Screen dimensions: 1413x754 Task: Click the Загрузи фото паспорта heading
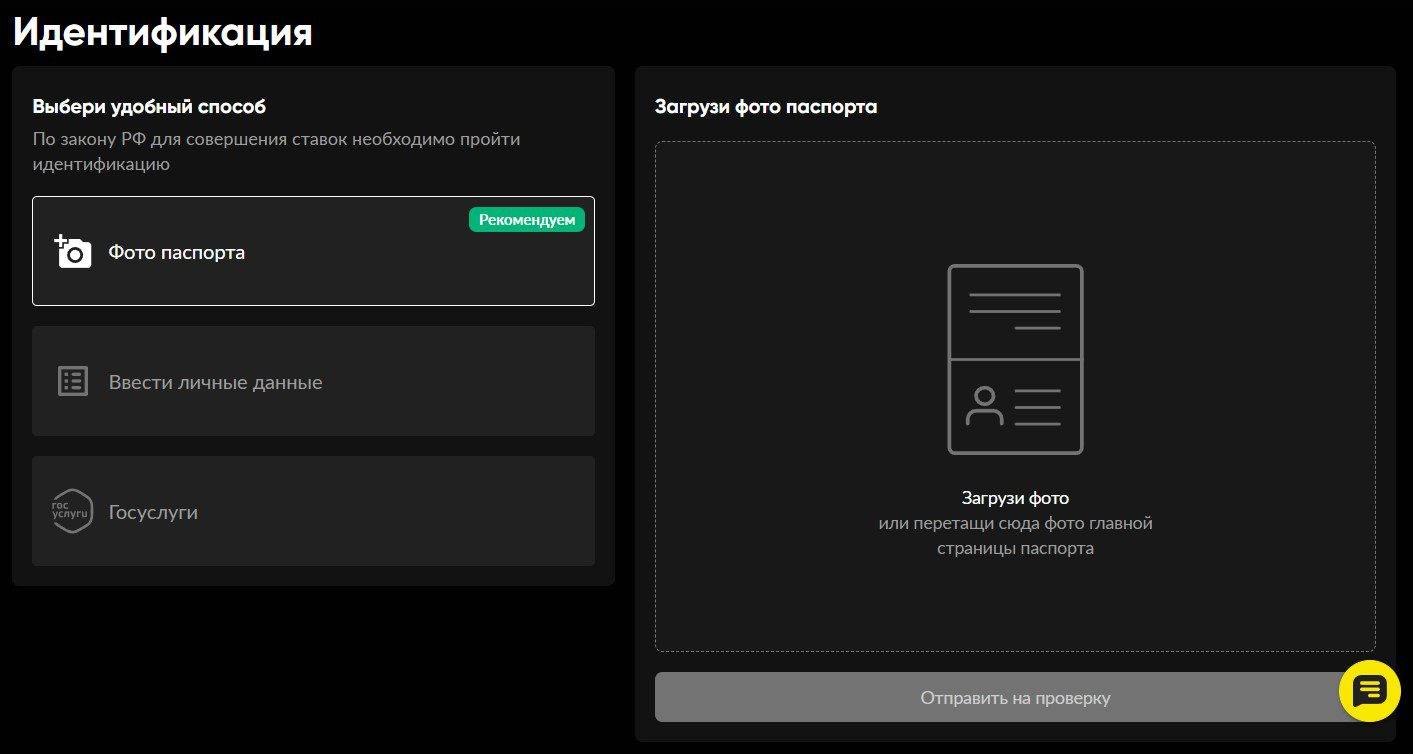click(x=766, y=106)
